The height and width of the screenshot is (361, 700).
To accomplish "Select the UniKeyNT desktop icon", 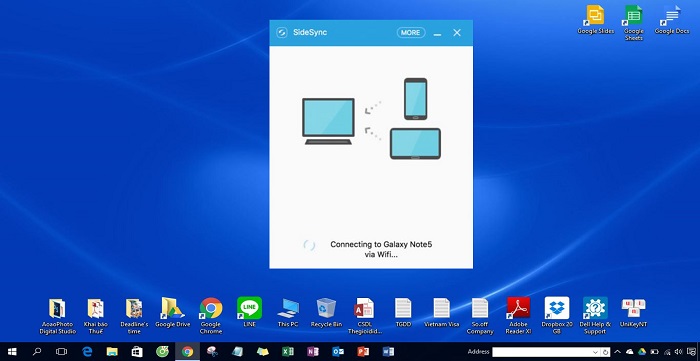I will [633, 313].
